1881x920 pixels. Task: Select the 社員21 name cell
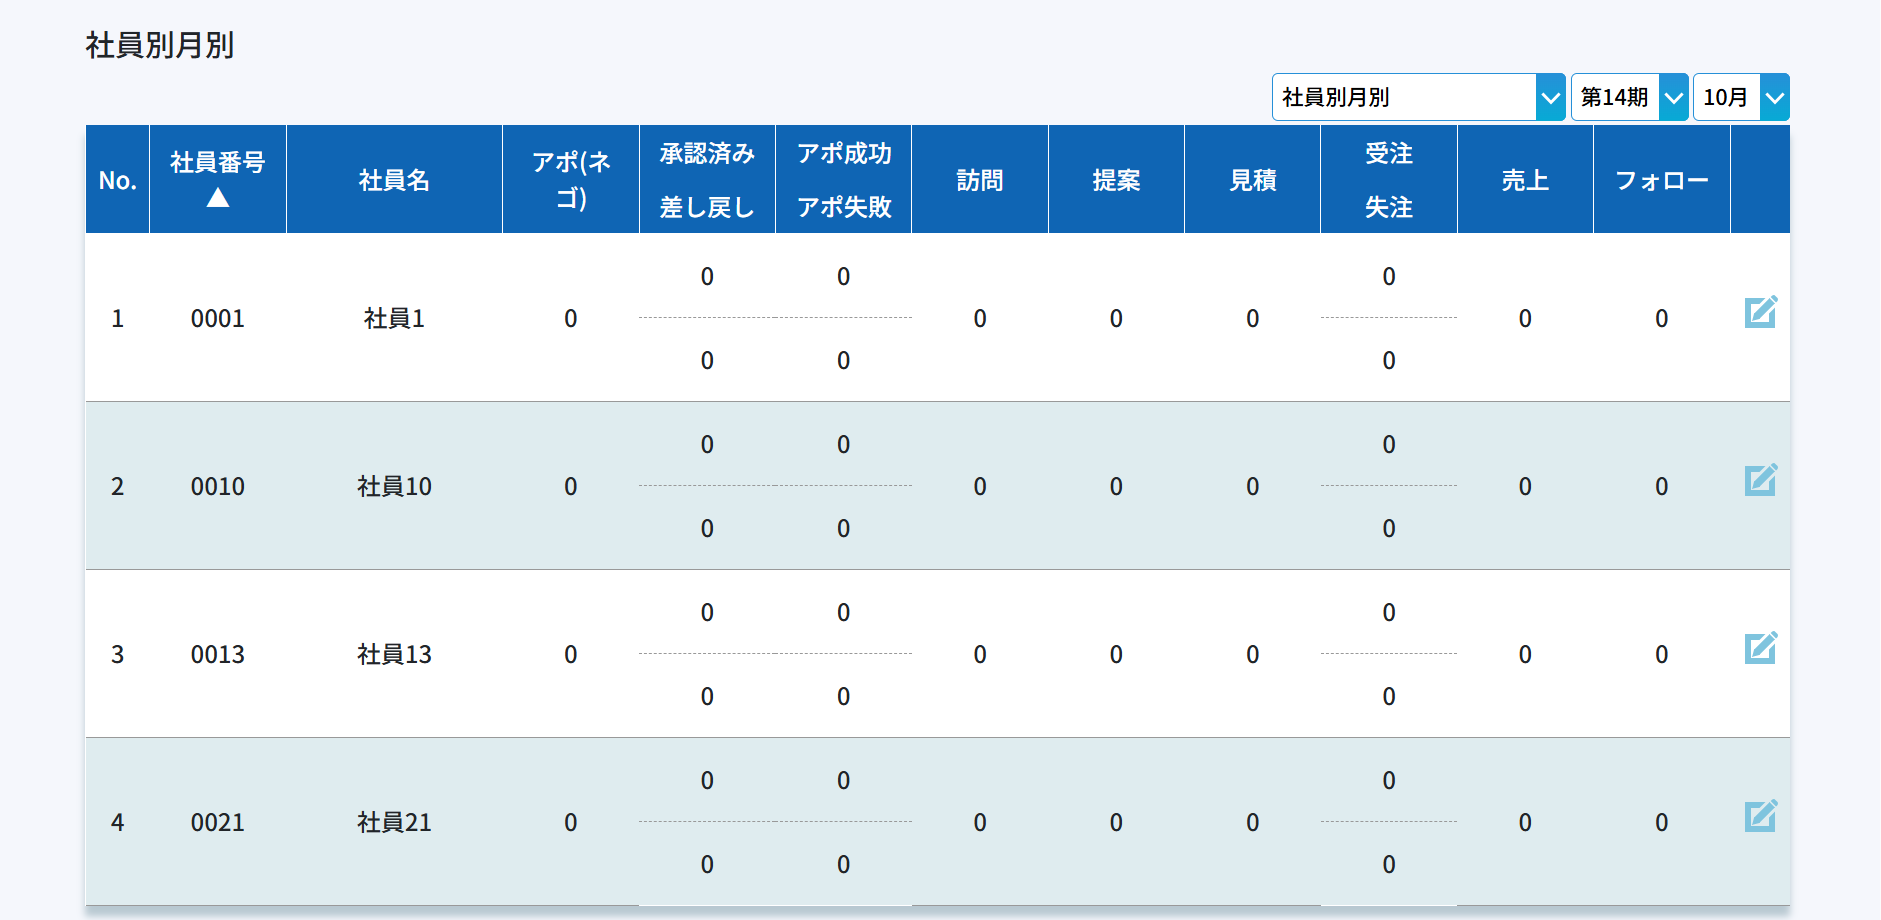[x=394, y=823]
